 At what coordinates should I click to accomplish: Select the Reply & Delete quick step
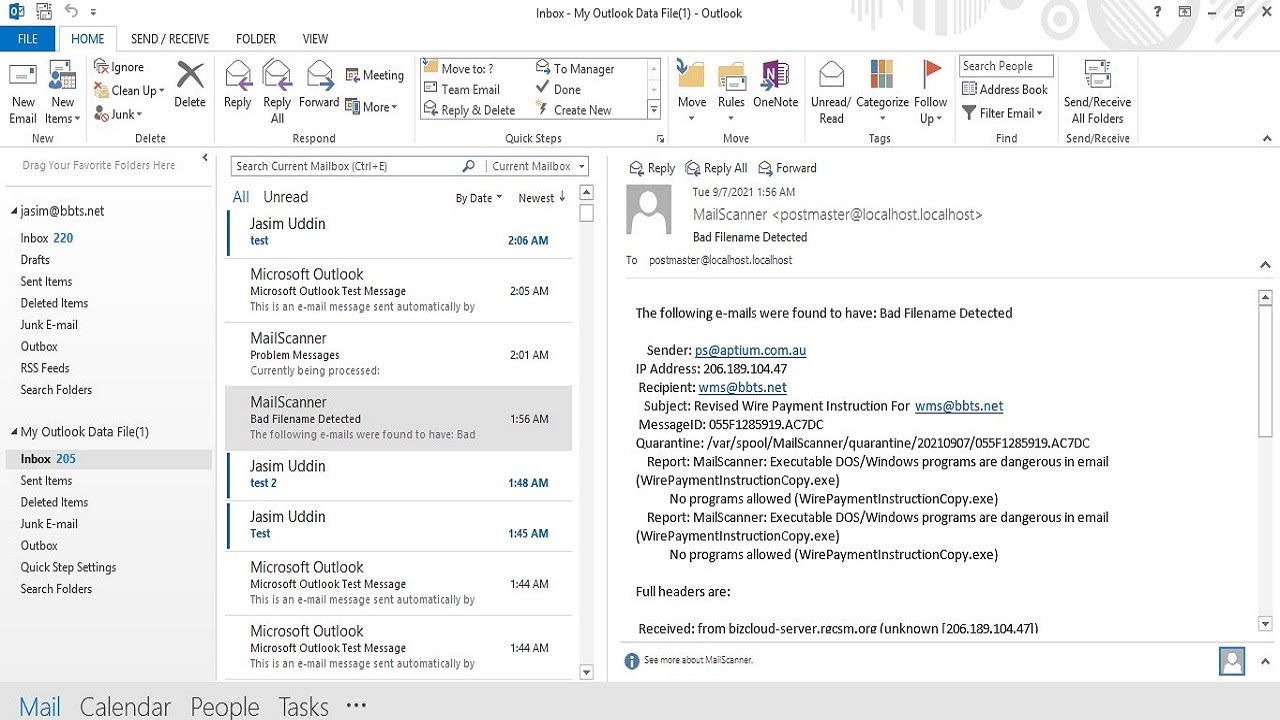tap(470, 110)
